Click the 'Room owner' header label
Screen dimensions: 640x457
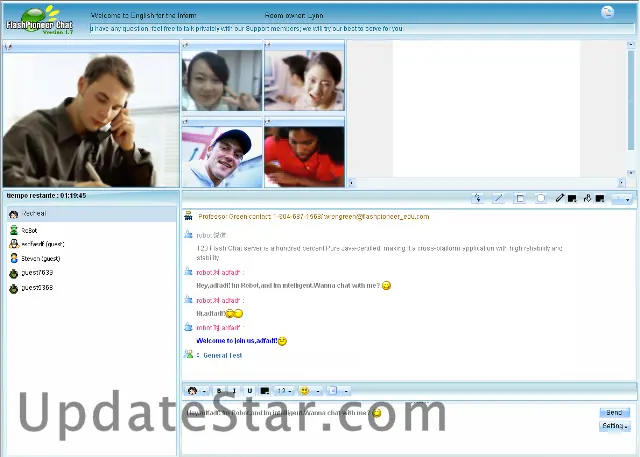pos(294,16)
